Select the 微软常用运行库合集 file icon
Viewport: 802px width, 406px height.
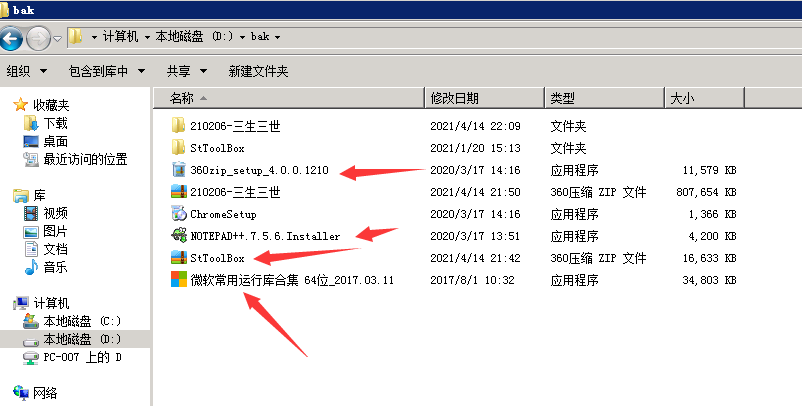[x=179, y=280]
